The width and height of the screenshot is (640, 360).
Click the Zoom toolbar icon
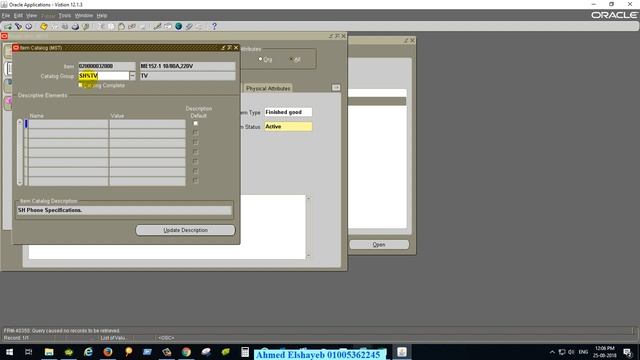[168, 27]
